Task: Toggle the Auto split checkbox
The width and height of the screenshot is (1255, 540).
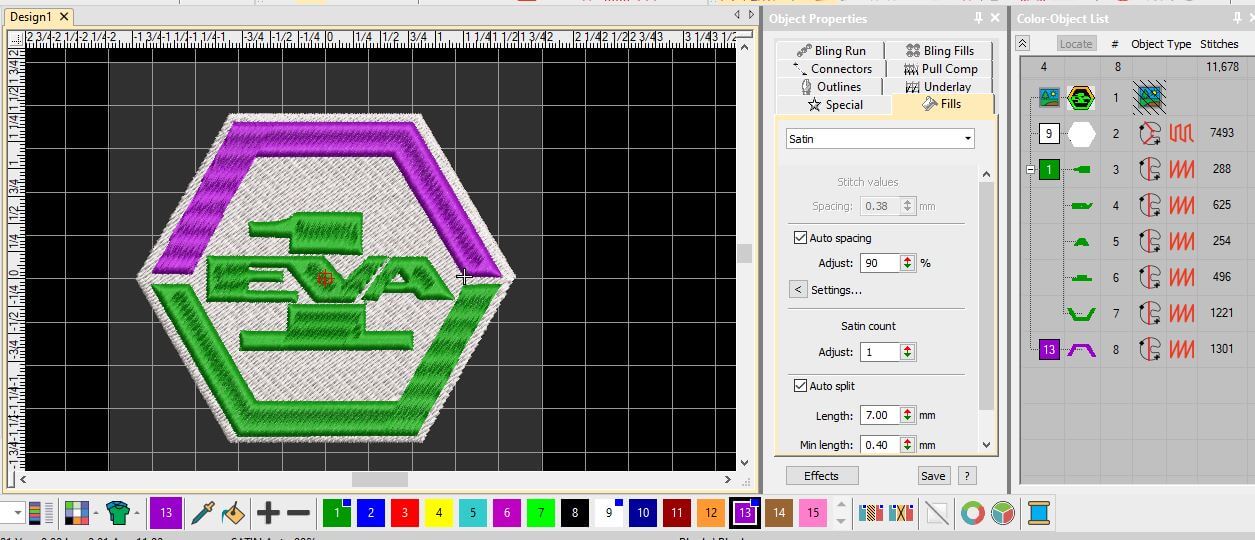Action: pyautogui.click(x=800, y=386)
